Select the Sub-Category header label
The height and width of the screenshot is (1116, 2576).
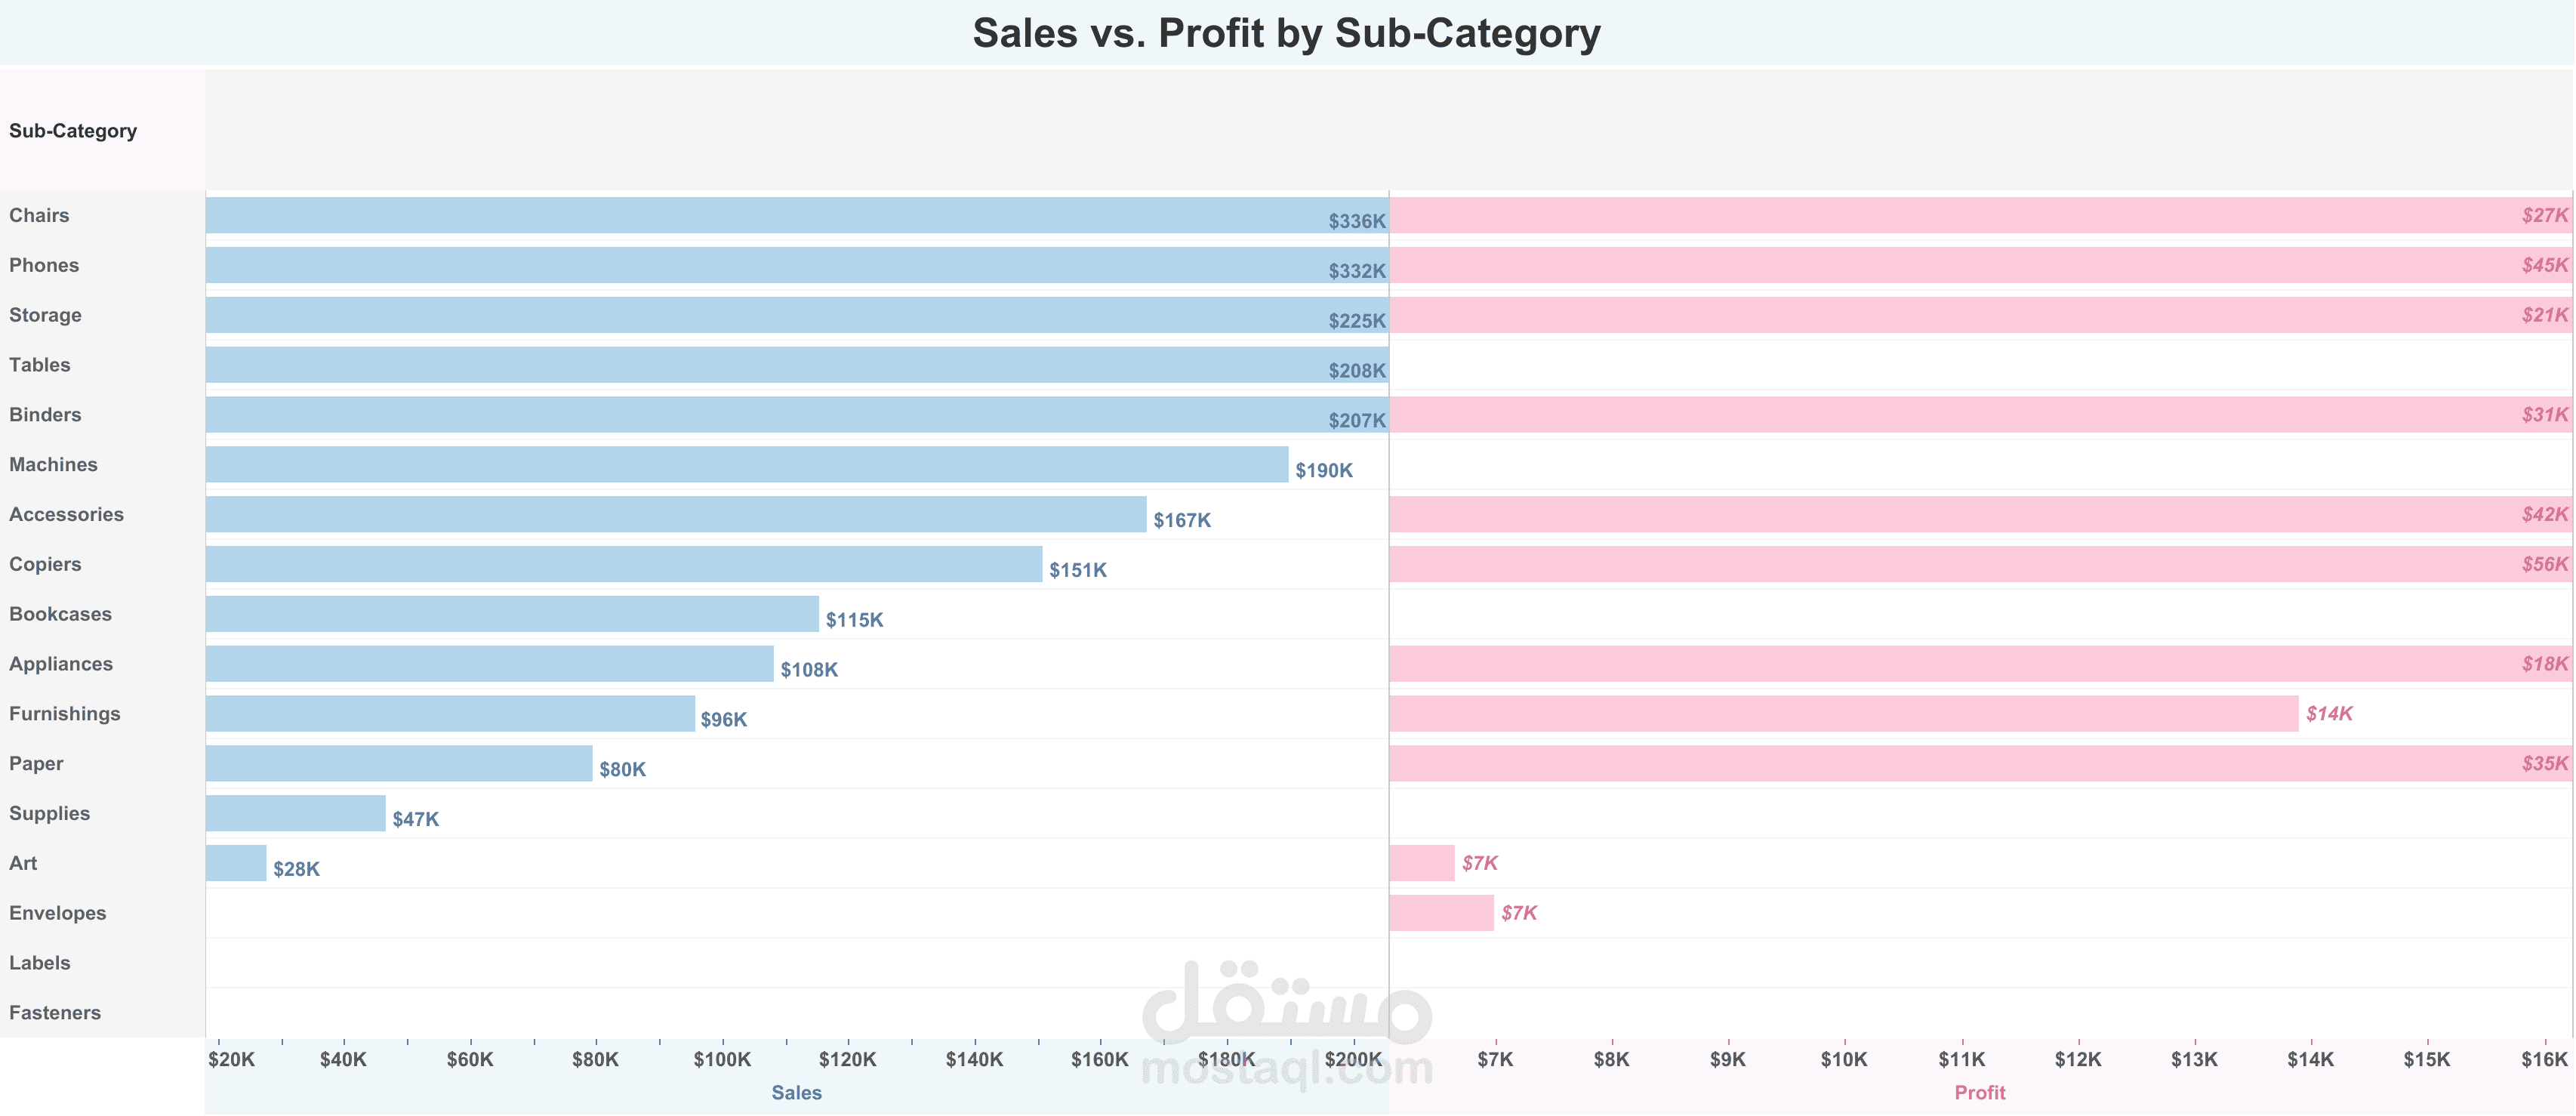coord(73,131)
